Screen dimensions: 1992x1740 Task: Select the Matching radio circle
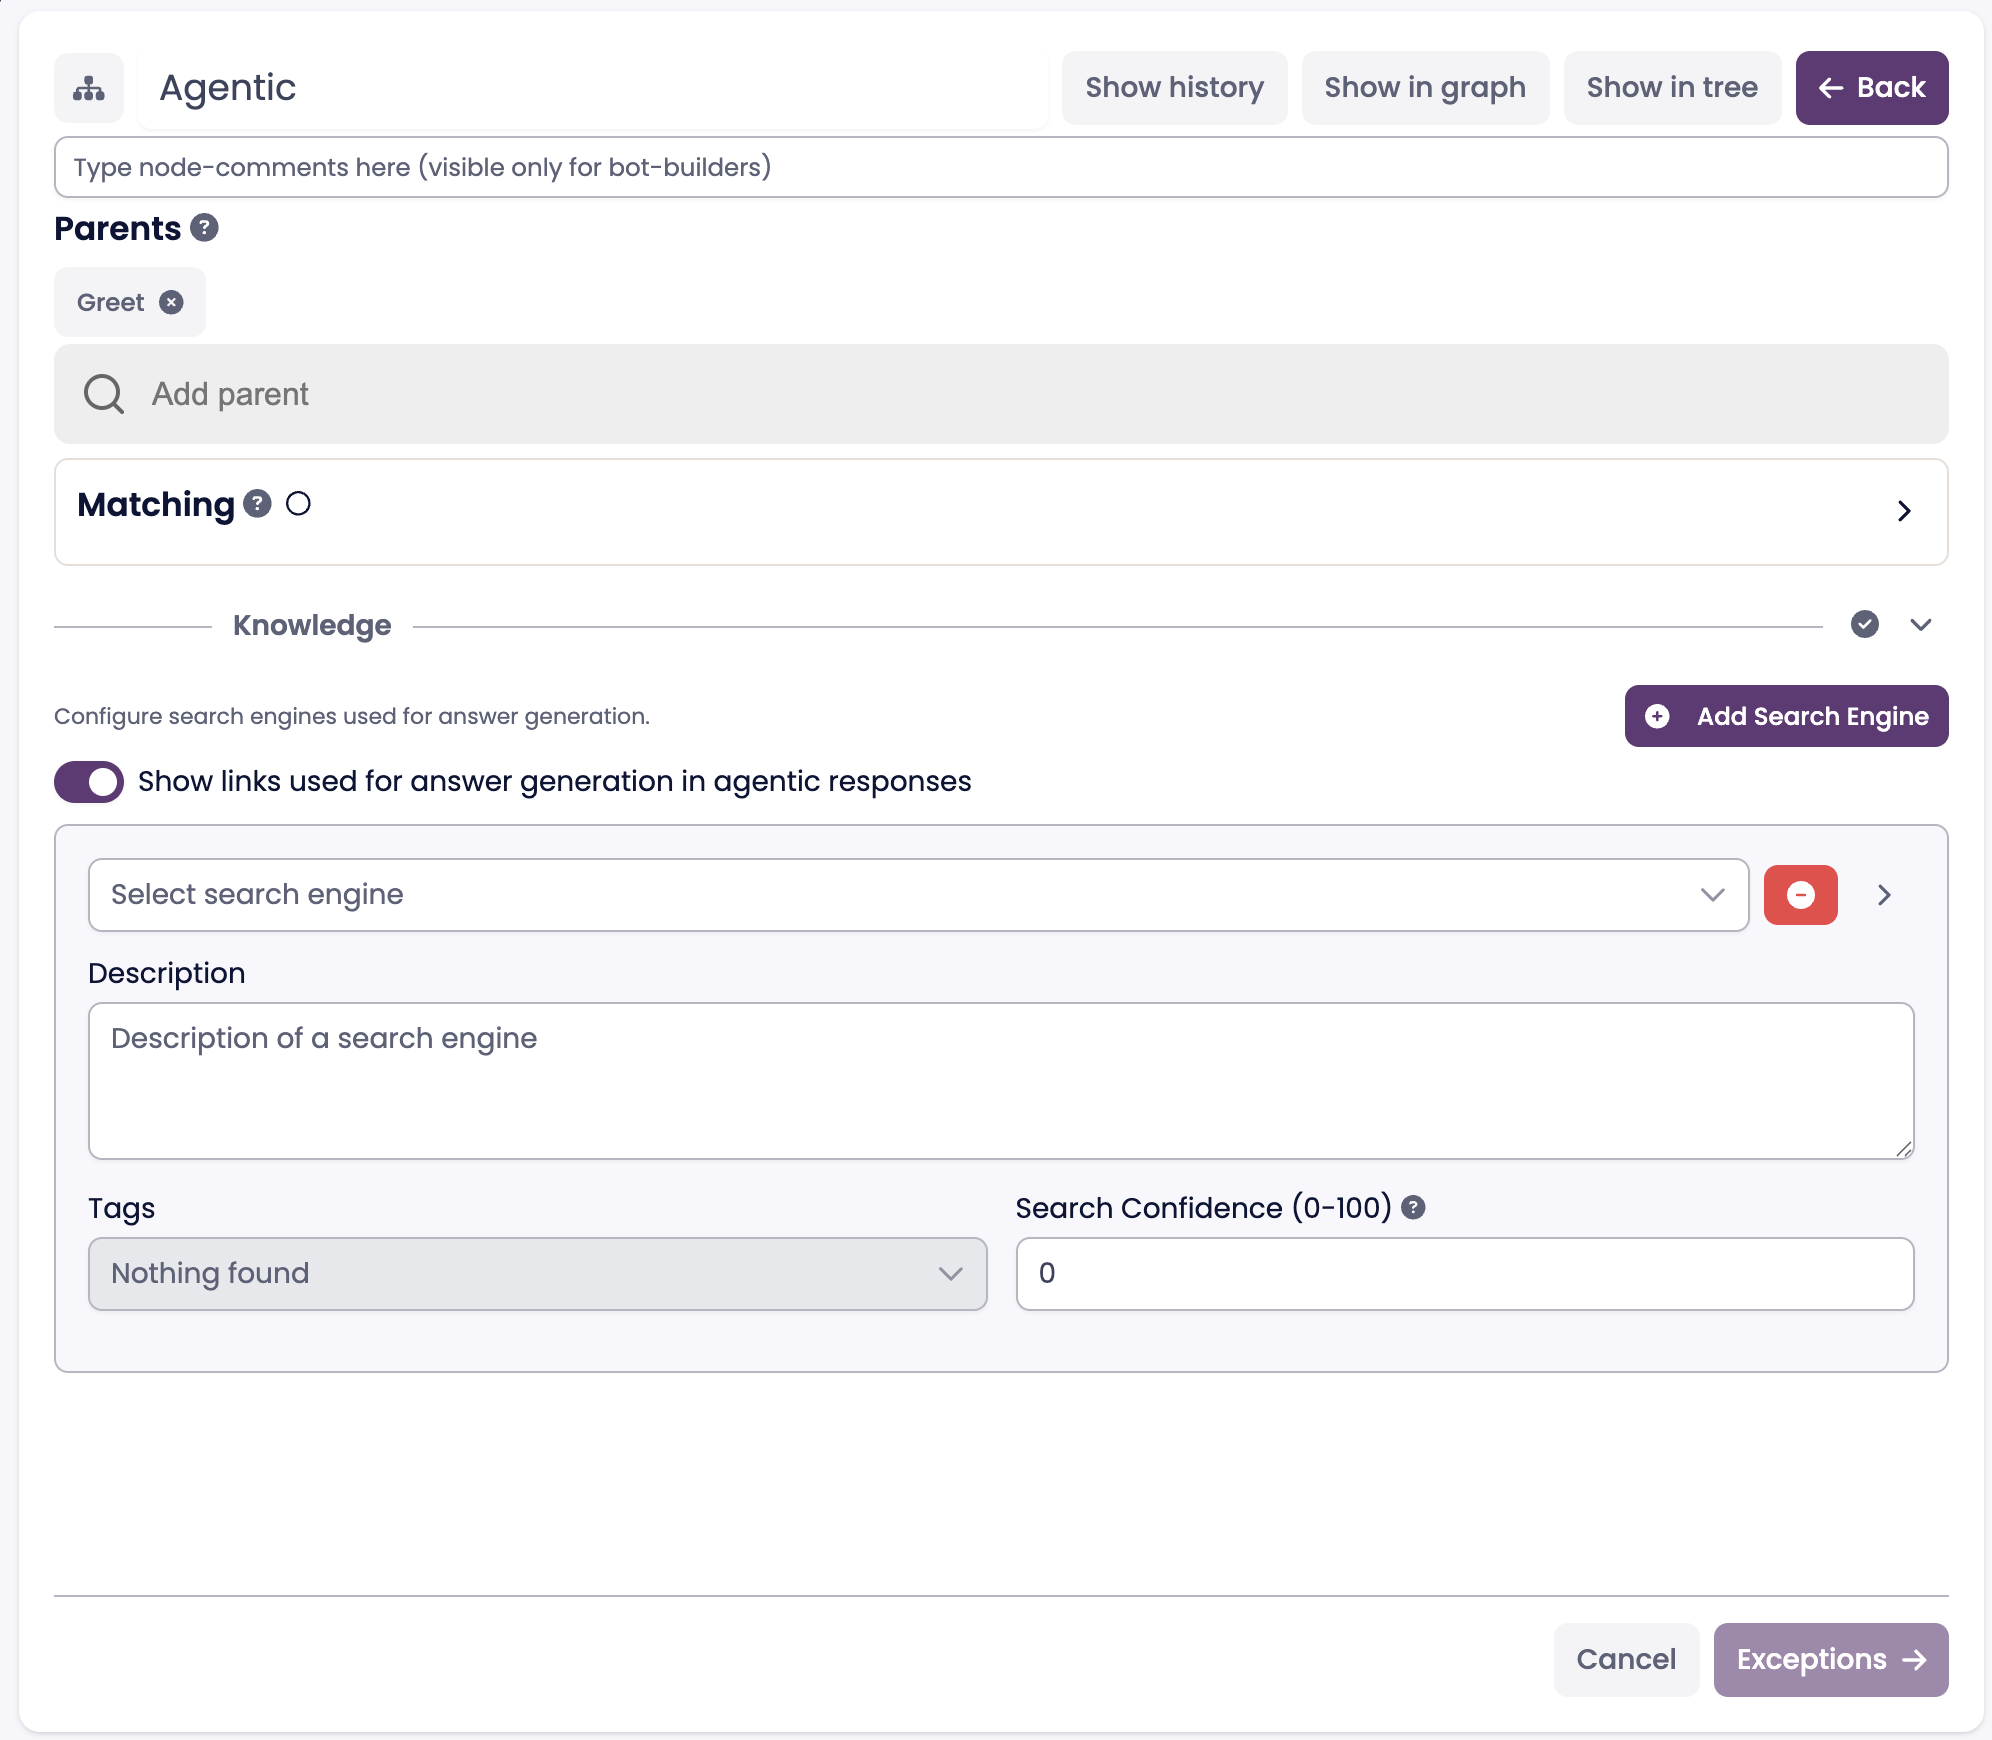tap(298, 503)
